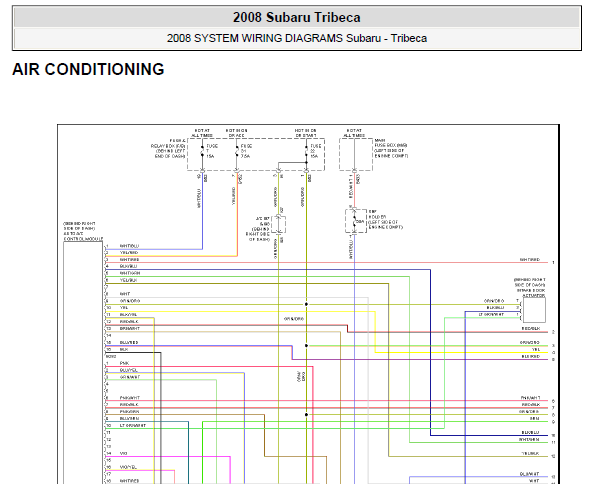Screen dimensions: 605x484
Task: Click 'RED/BLK' at upper connector pin 12
Action: click(129, 322)
